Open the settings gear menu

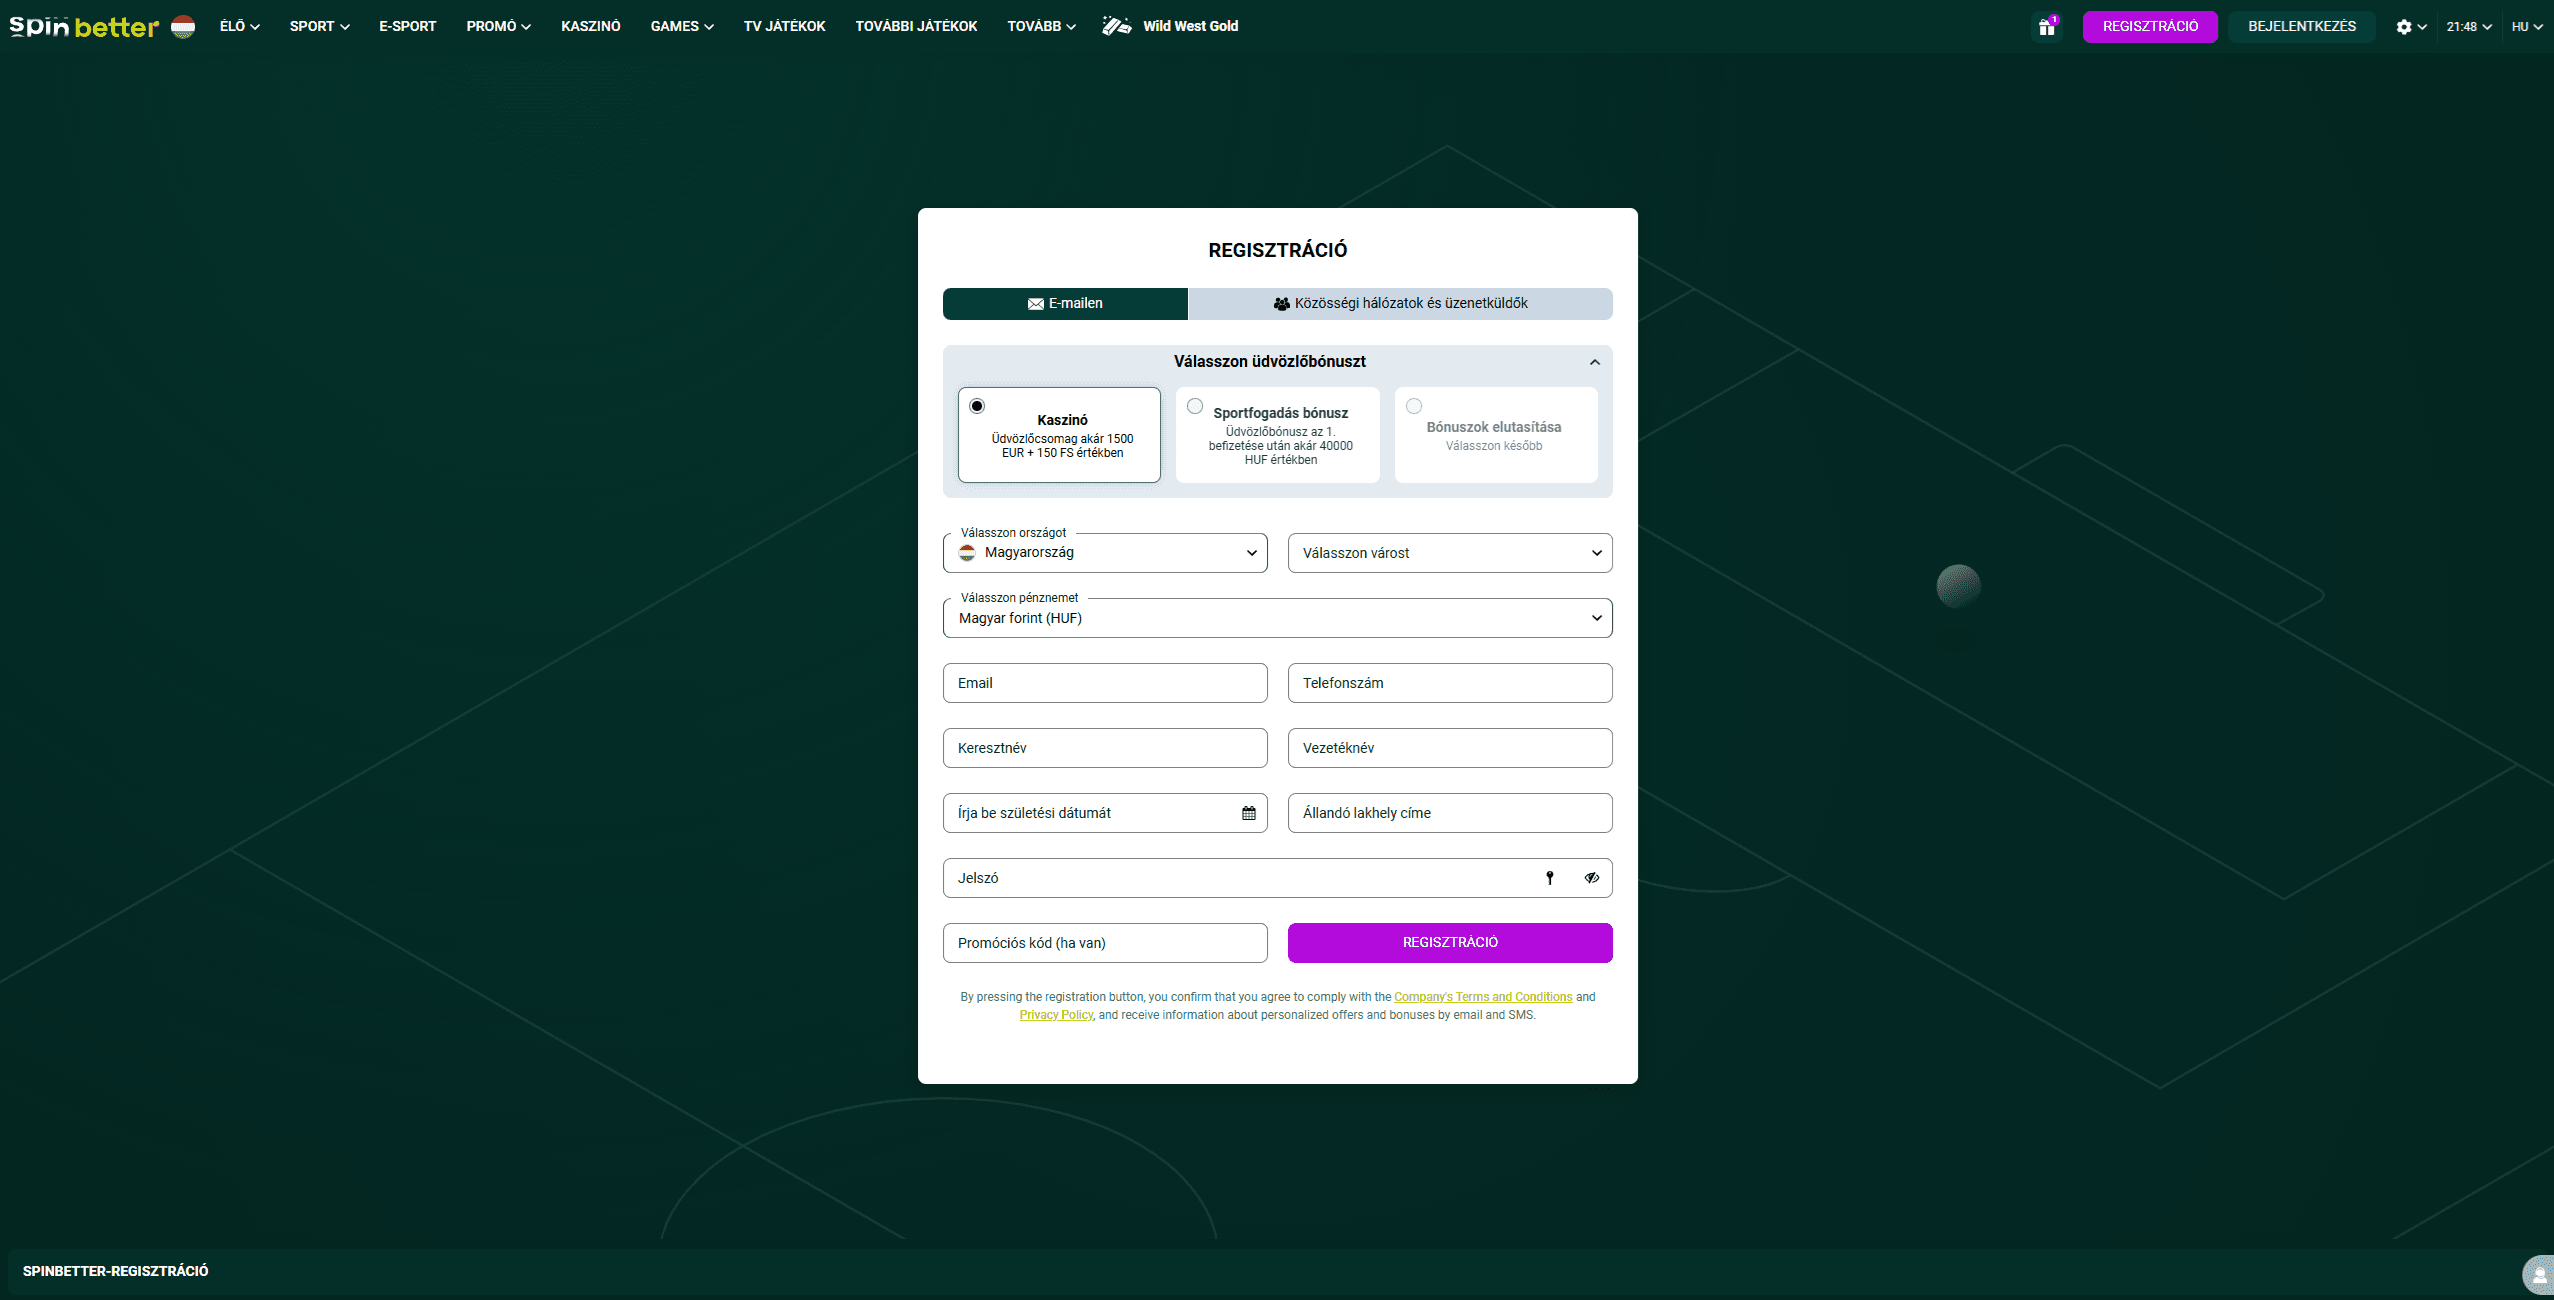point(2404,27)
